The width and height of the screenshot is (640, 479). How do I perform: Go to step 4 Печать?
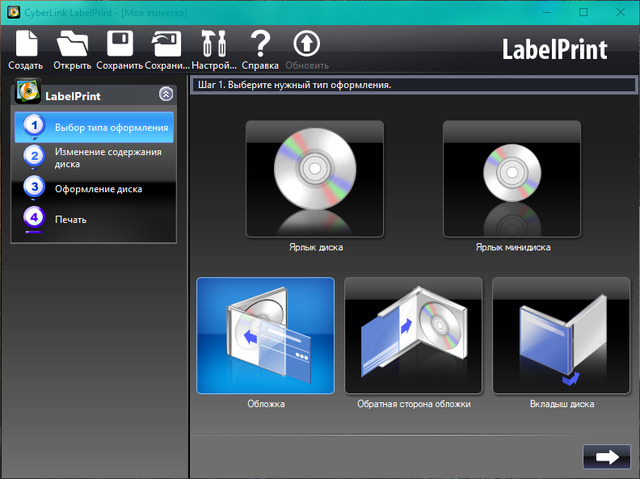[70, 218]
